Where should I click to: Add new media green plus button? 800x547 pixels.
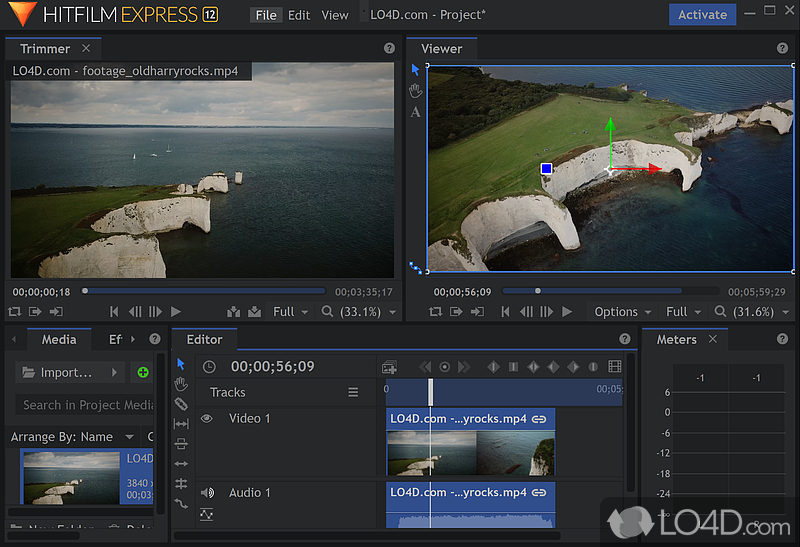pyautogui.click(x=143, y=373)
